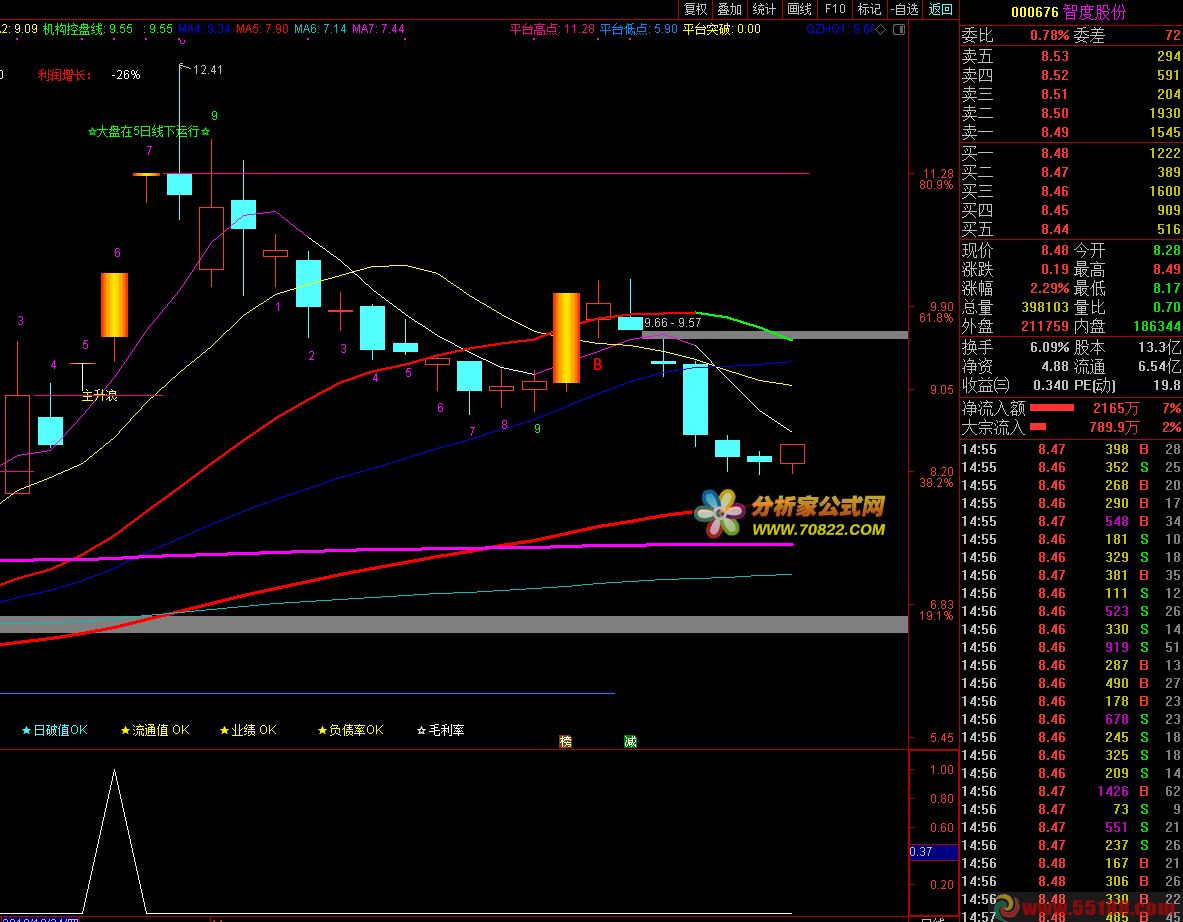The width and height of the screenshot is (1183, 922).
Task: Click the ★业绩 OK indicator
Action: (248, 730)
